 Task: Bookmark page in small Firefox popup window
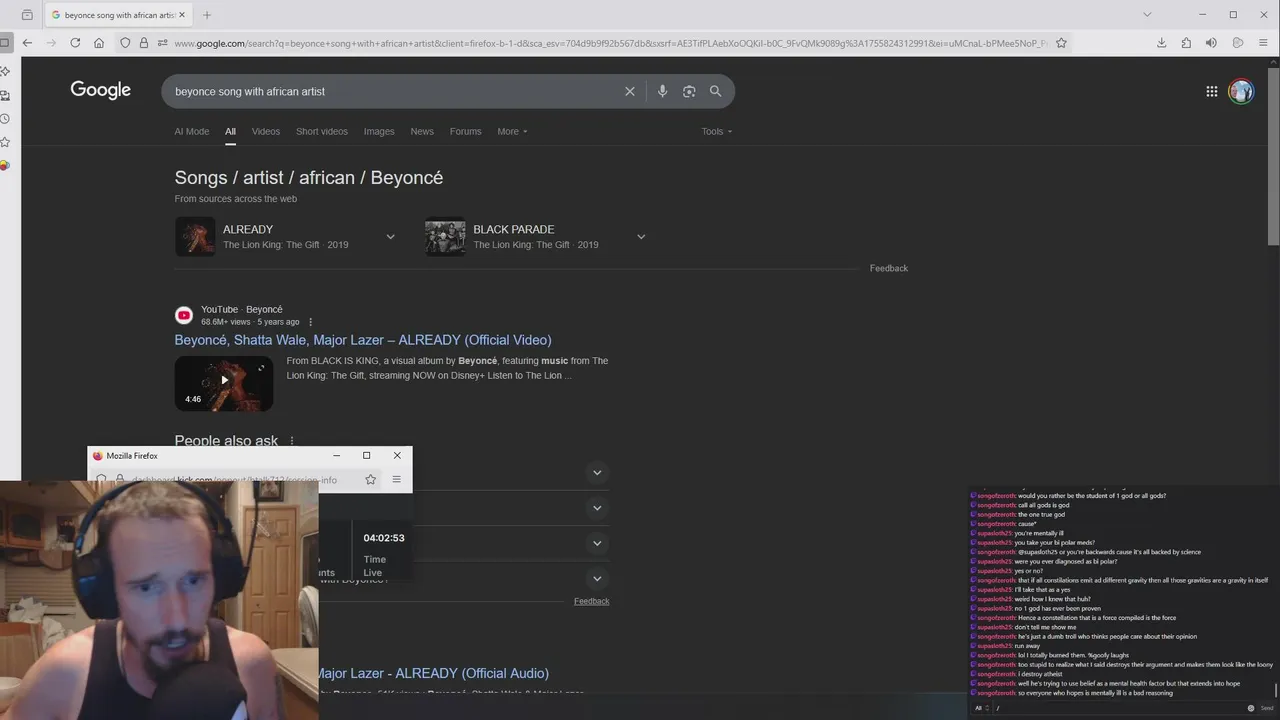pos(370,480)
